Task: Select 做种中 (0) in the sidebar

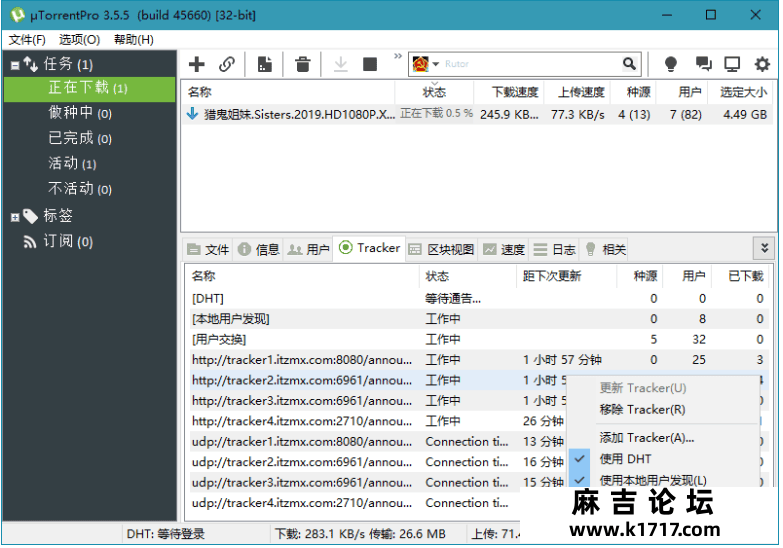Action: click(x=80, y=113)
